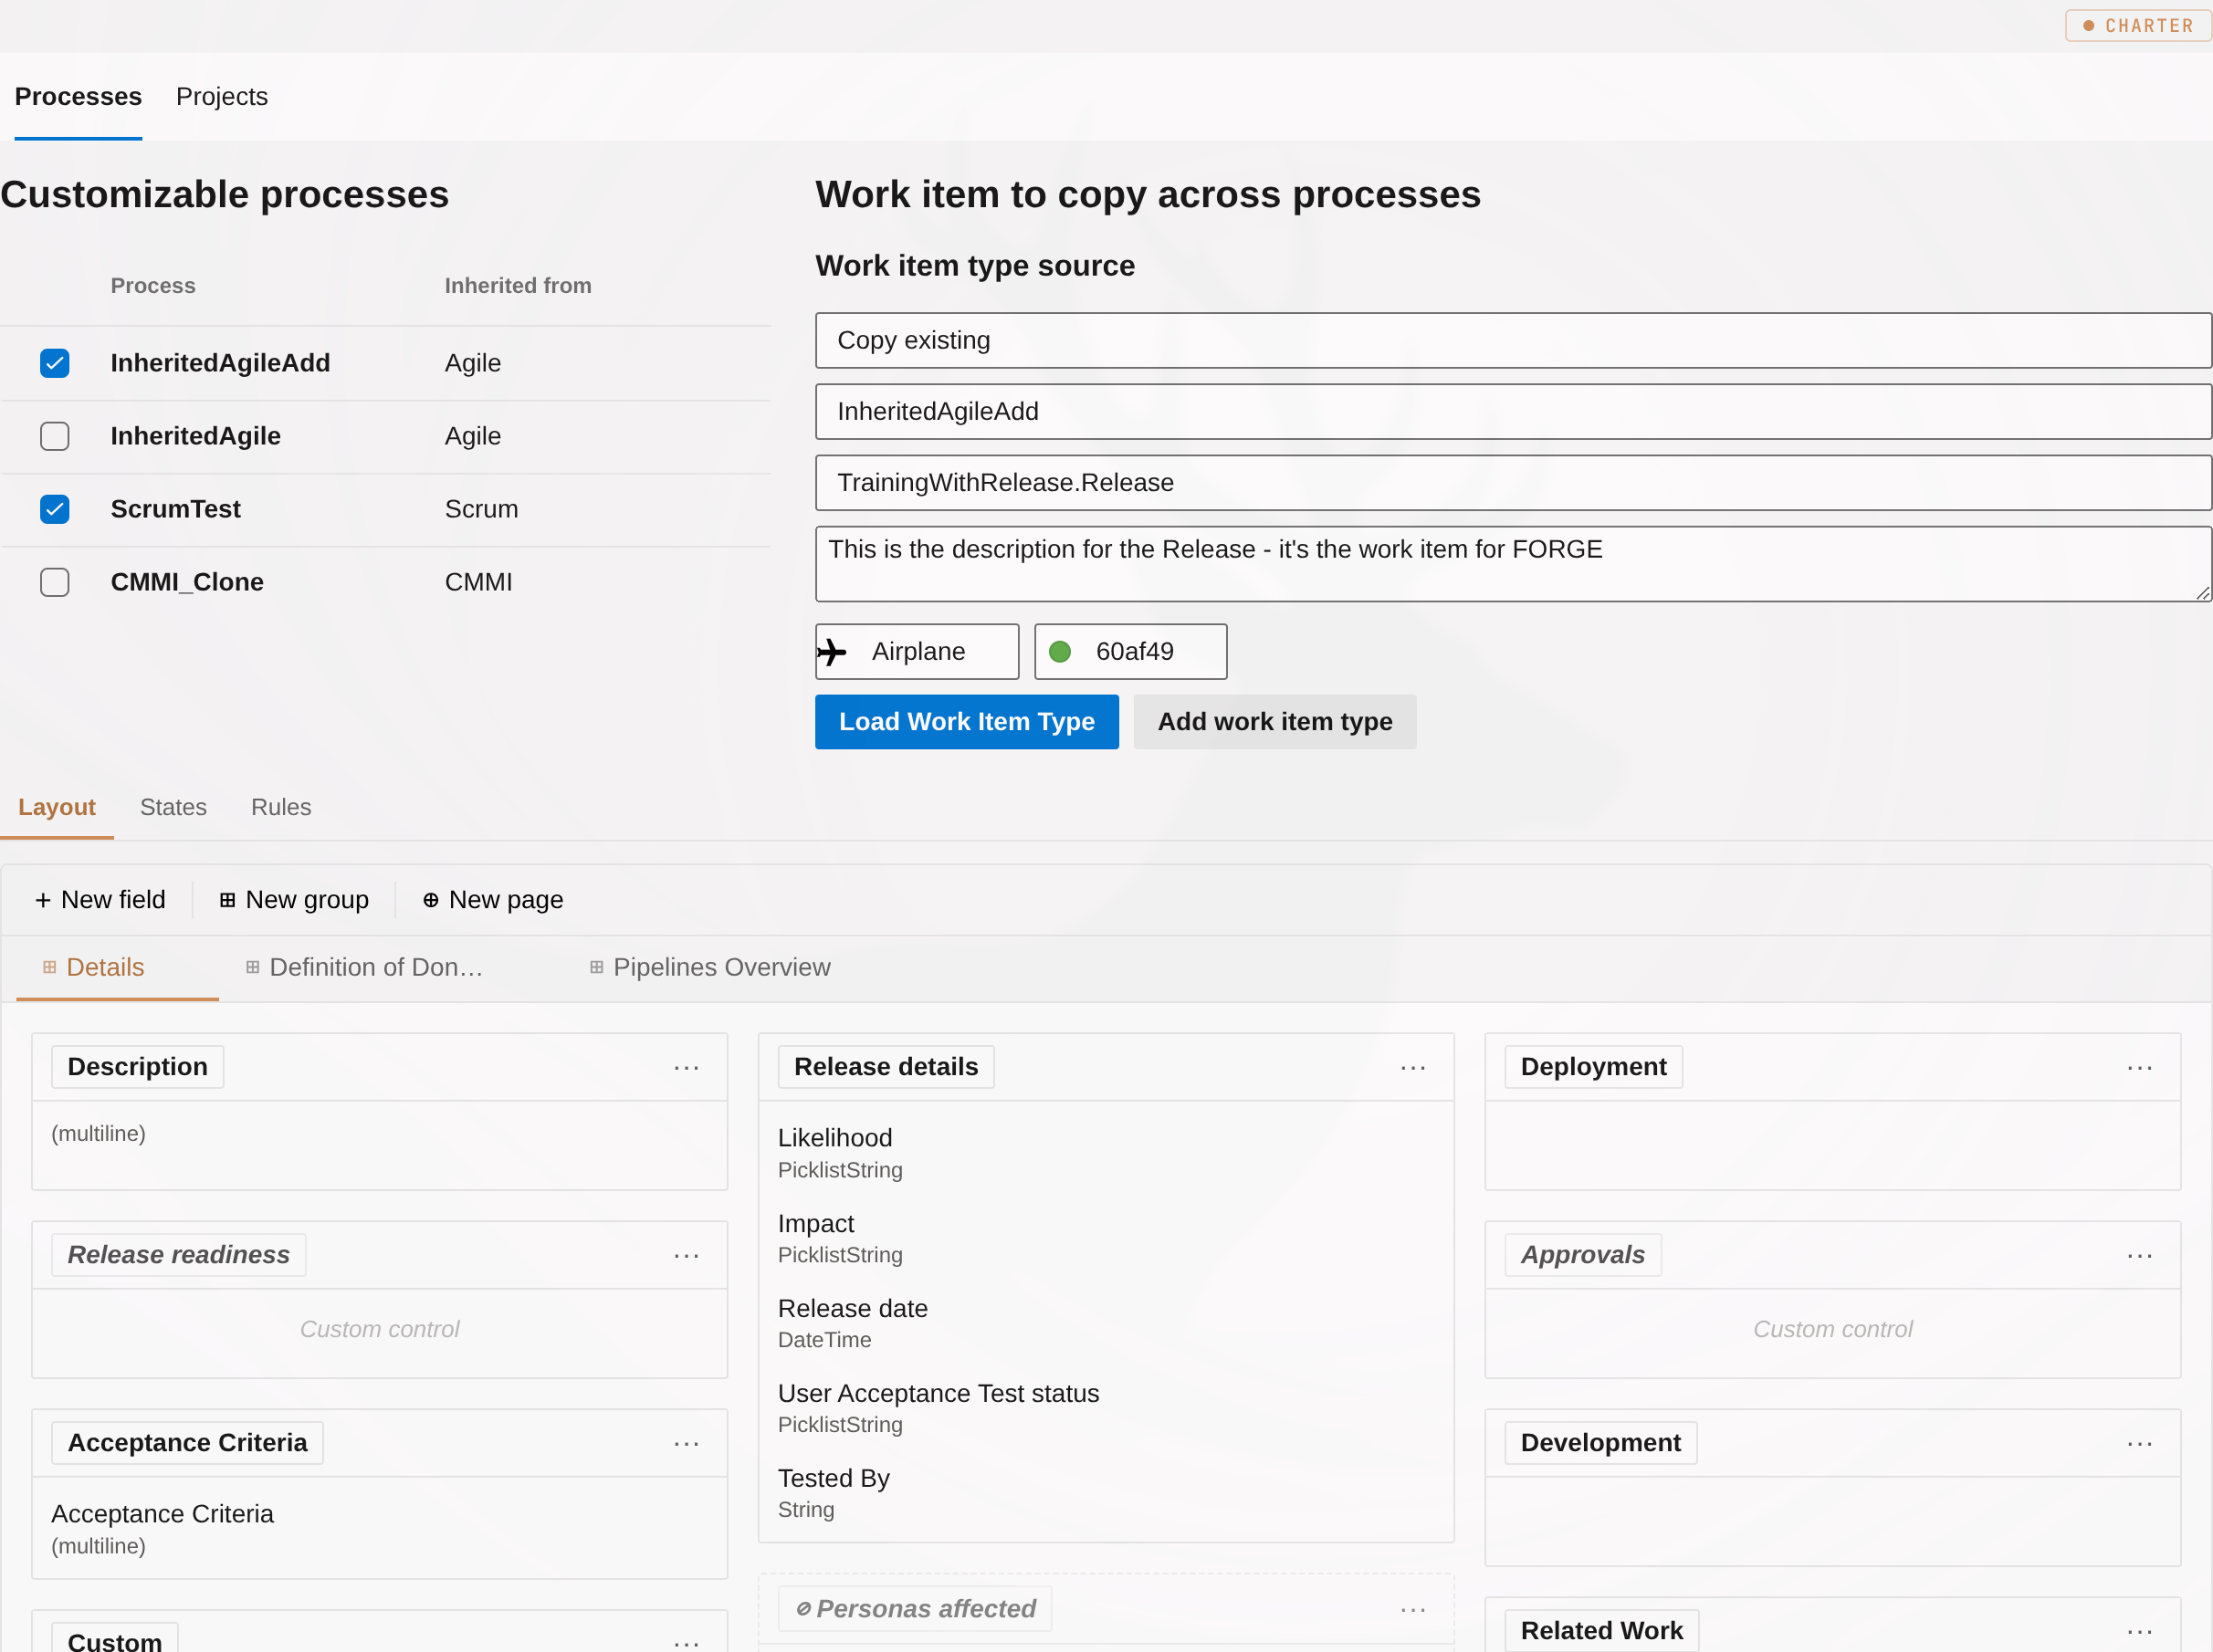Click Load Work Item Type button
Viewport: 2213px width, 1652px height.
click(x=967, y=722)
